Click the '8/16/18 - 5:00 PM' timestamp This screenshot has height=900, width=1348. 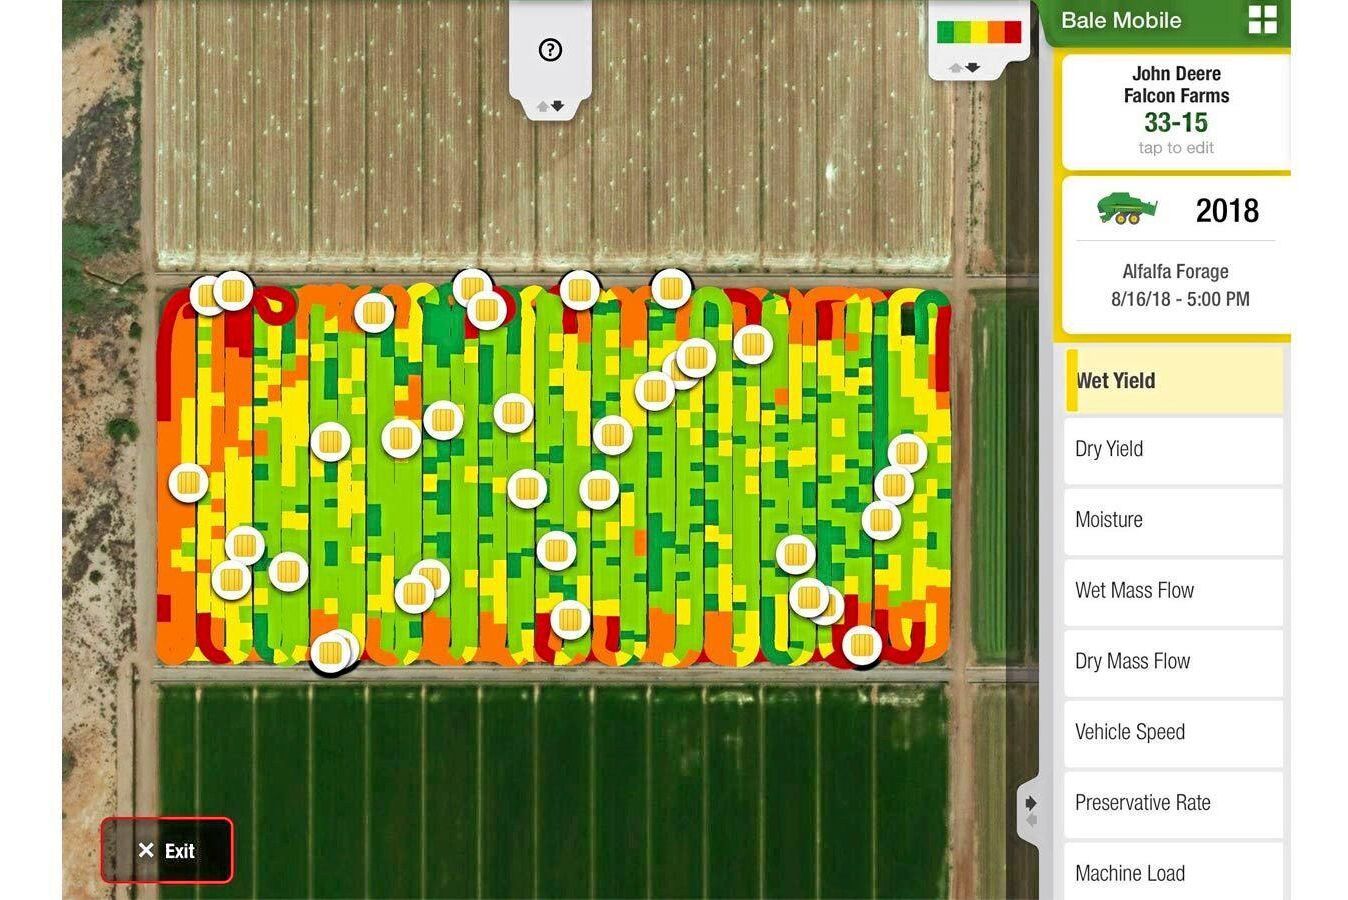point(1180,298)
